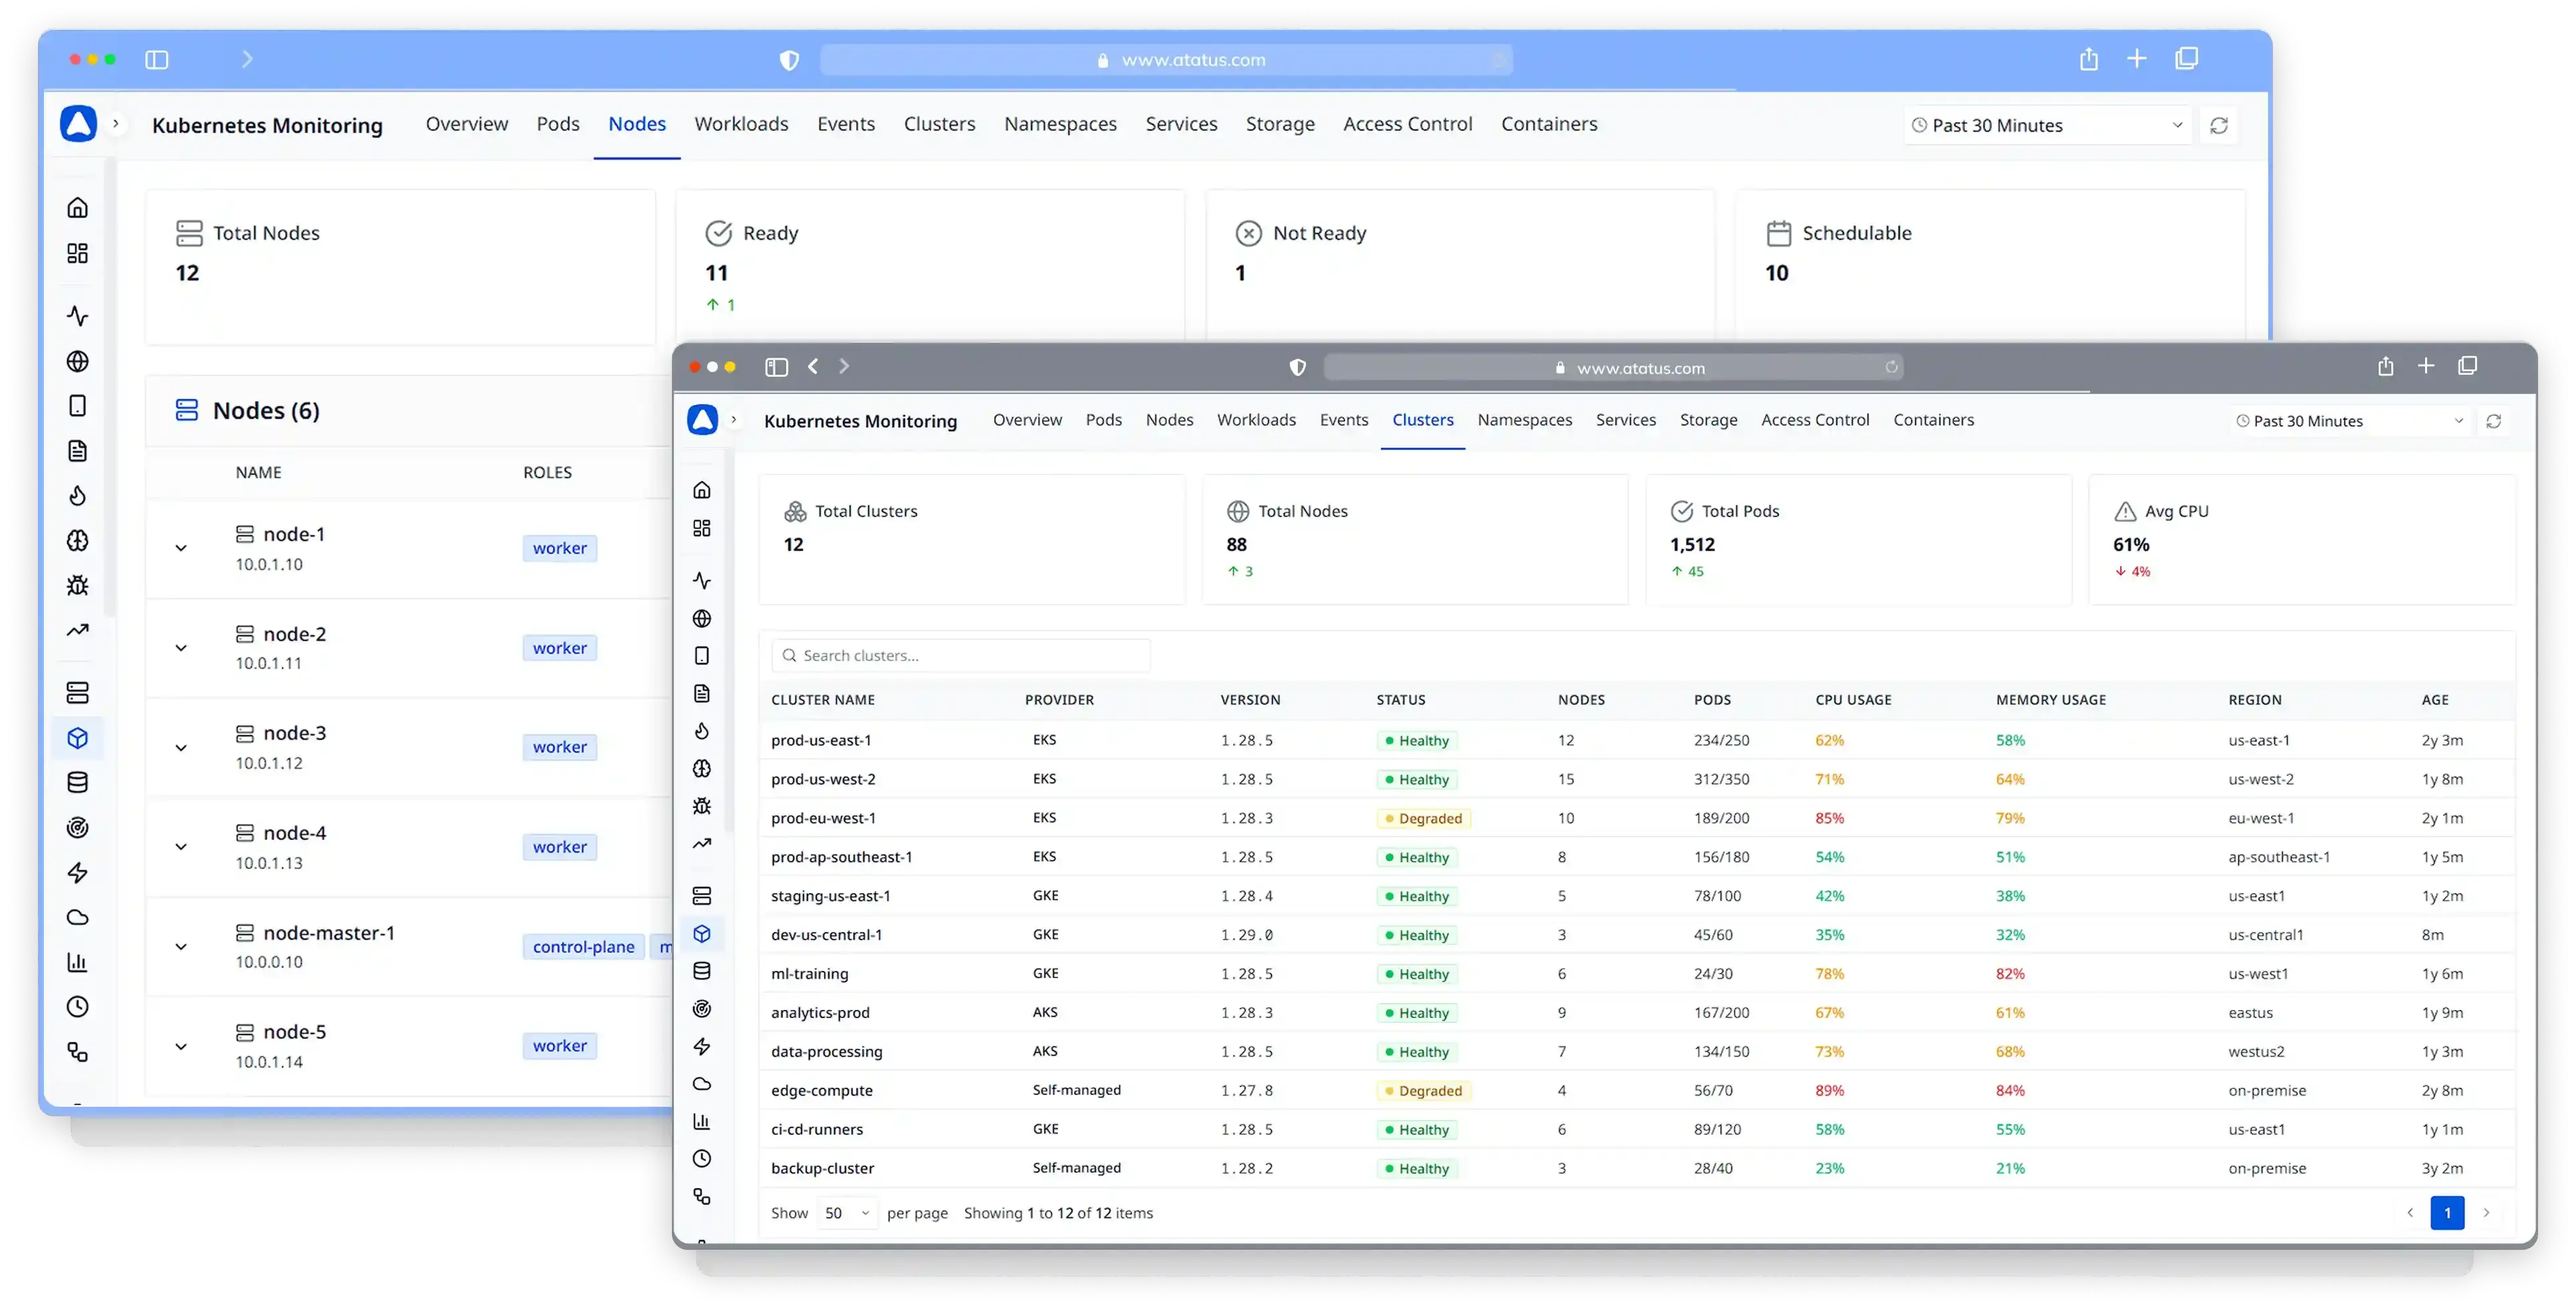Click the lightning bolt icon in back window sidebar
Viewport: 2576px width, 1309px height.
pyautogui.click(x=77, y=872)
